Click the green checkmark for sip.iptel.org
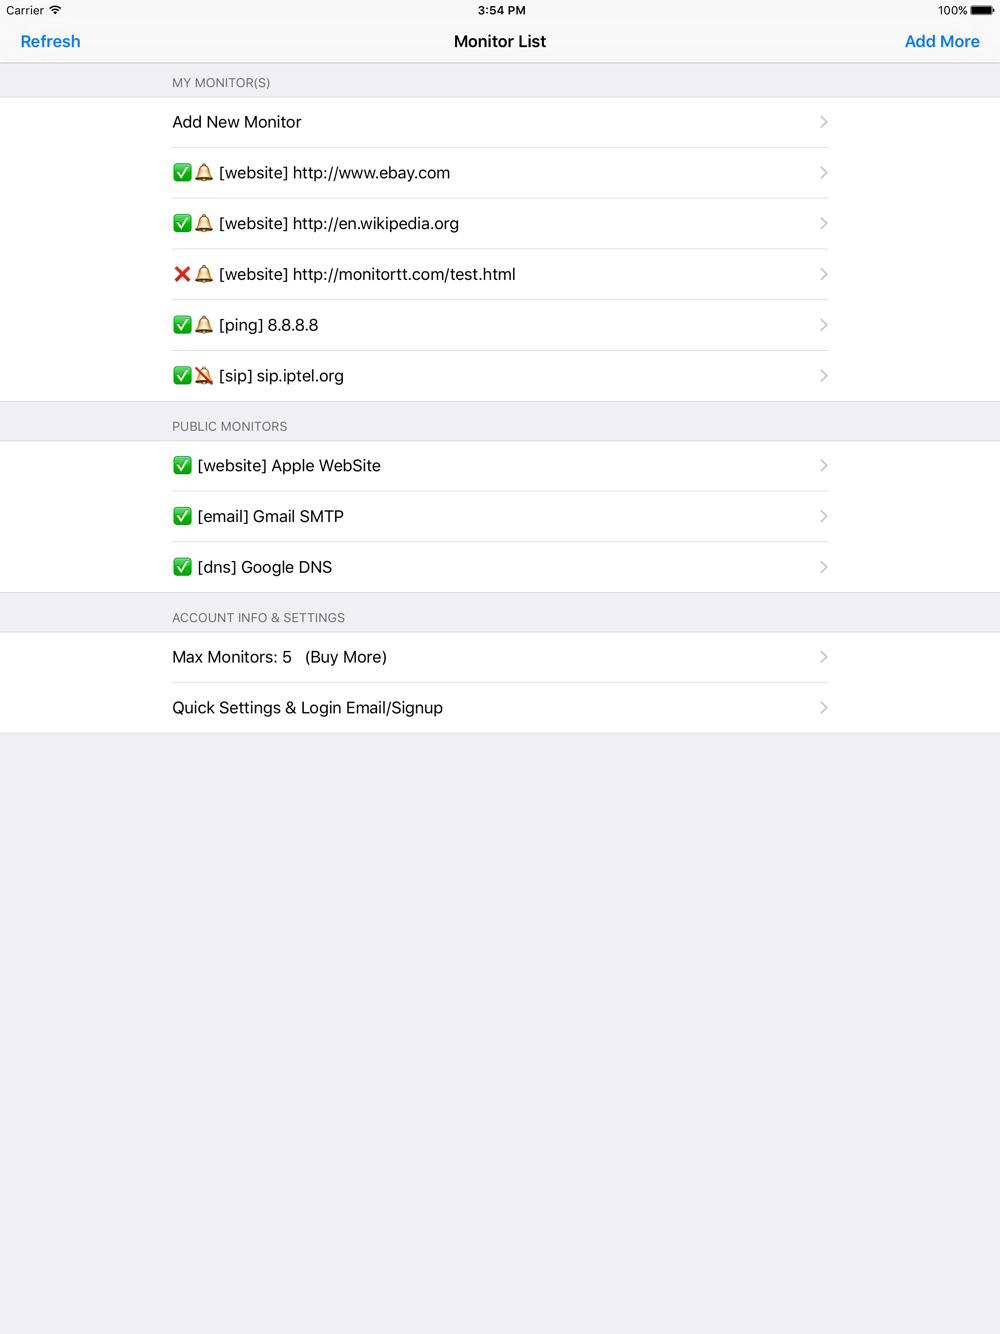 click(x=182, y=376)
